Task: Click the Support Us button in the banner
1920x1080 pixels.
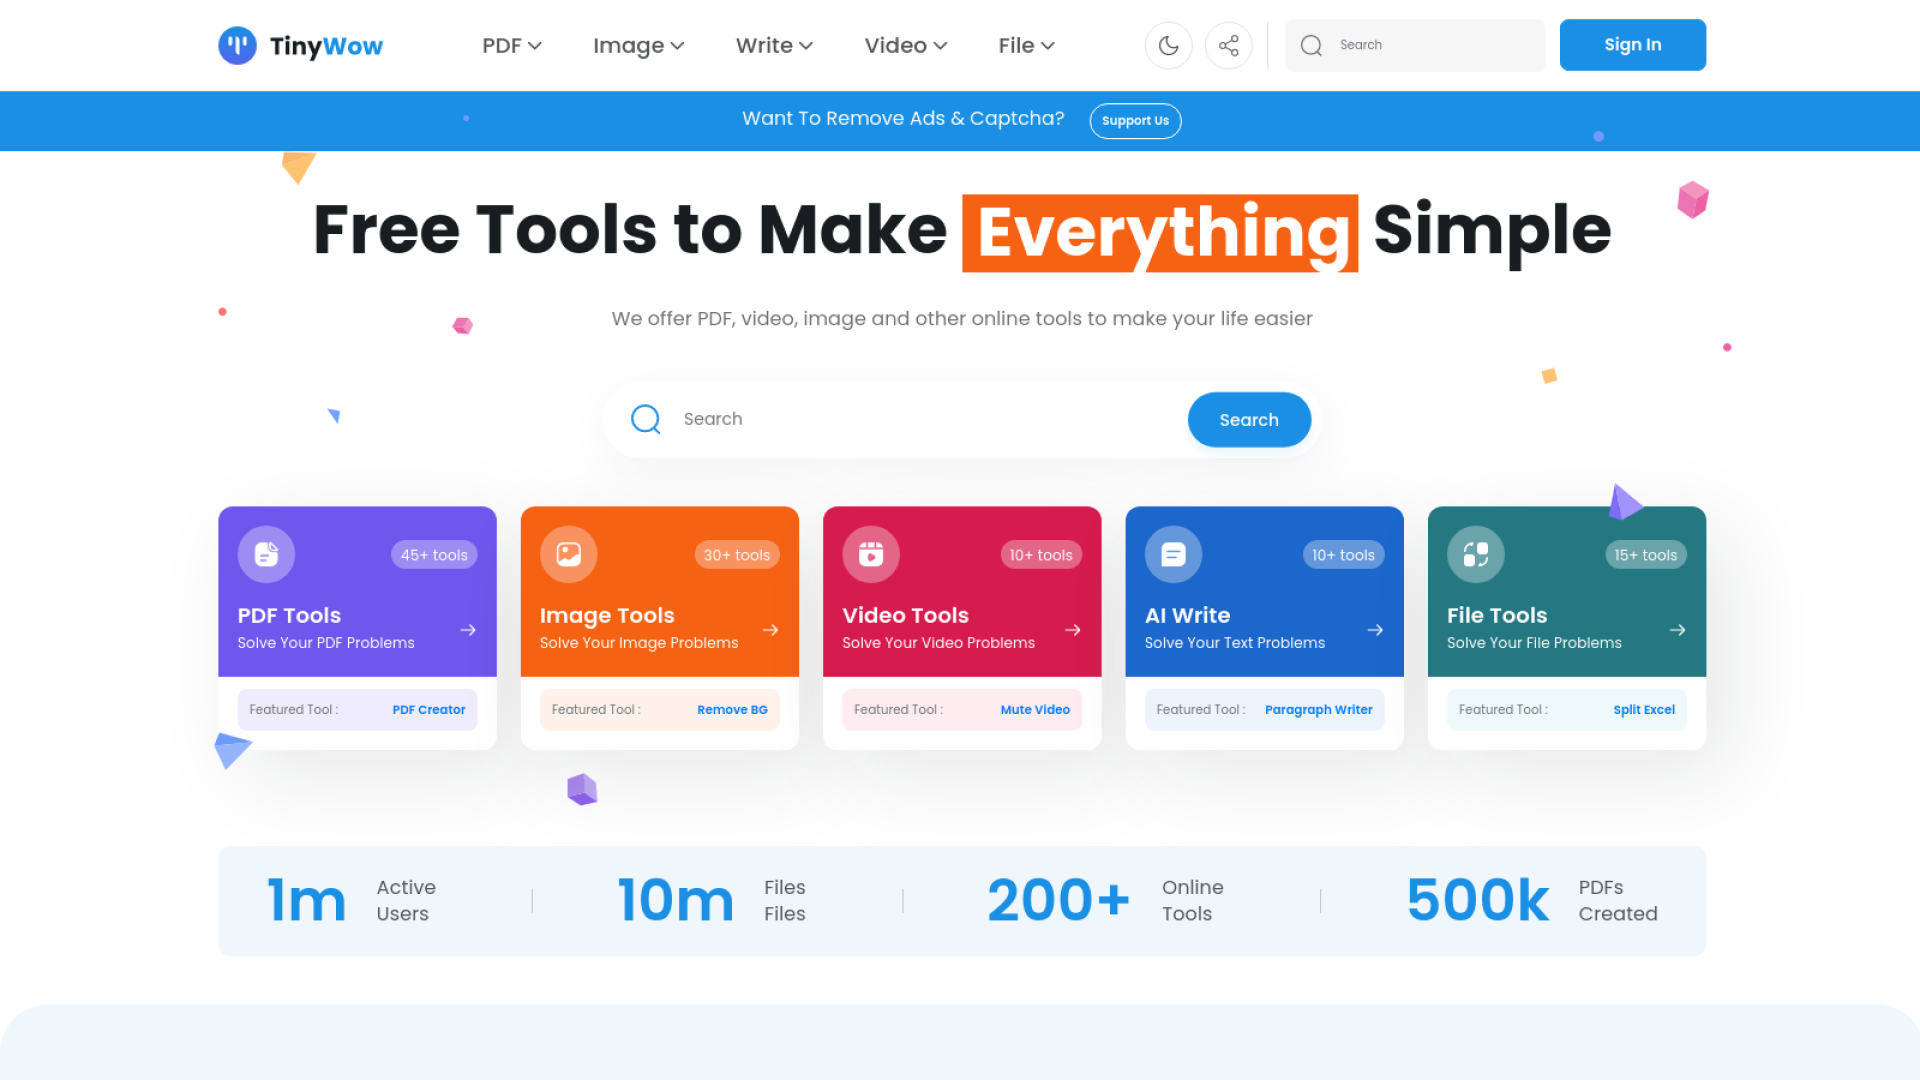Action: (x=1135, y=121)
